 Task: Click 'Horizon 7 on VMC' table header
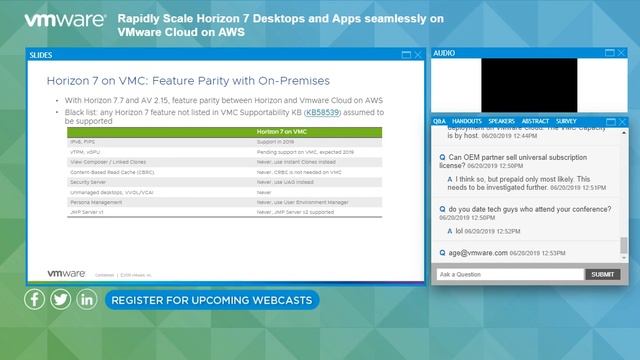282,131
